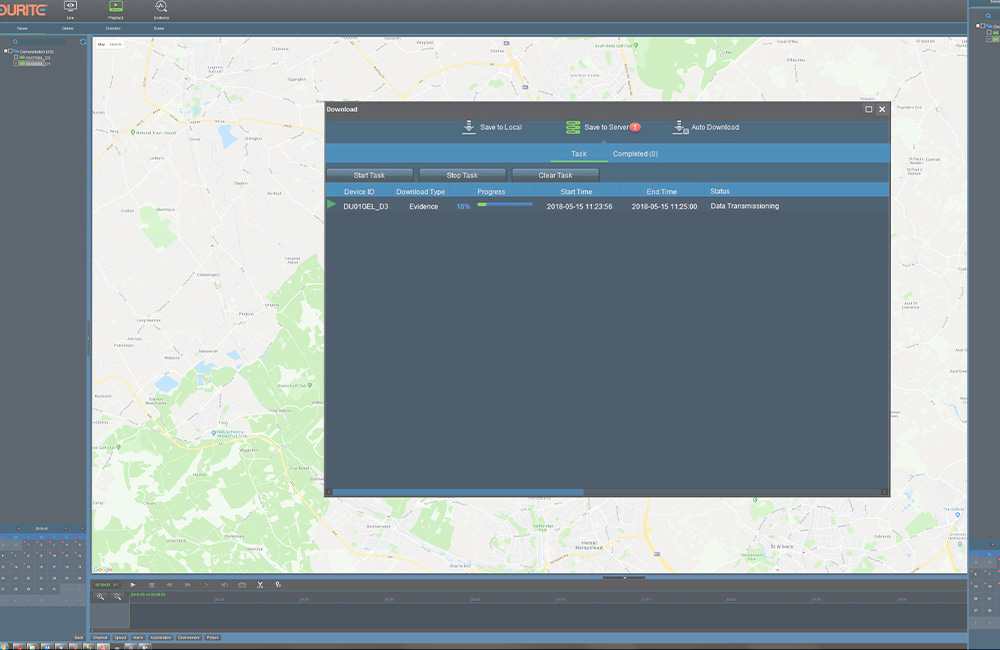Toggle the Demonstration group checkbox
Viewport: 1000px width, 650px height.
[x=8, y=52]
